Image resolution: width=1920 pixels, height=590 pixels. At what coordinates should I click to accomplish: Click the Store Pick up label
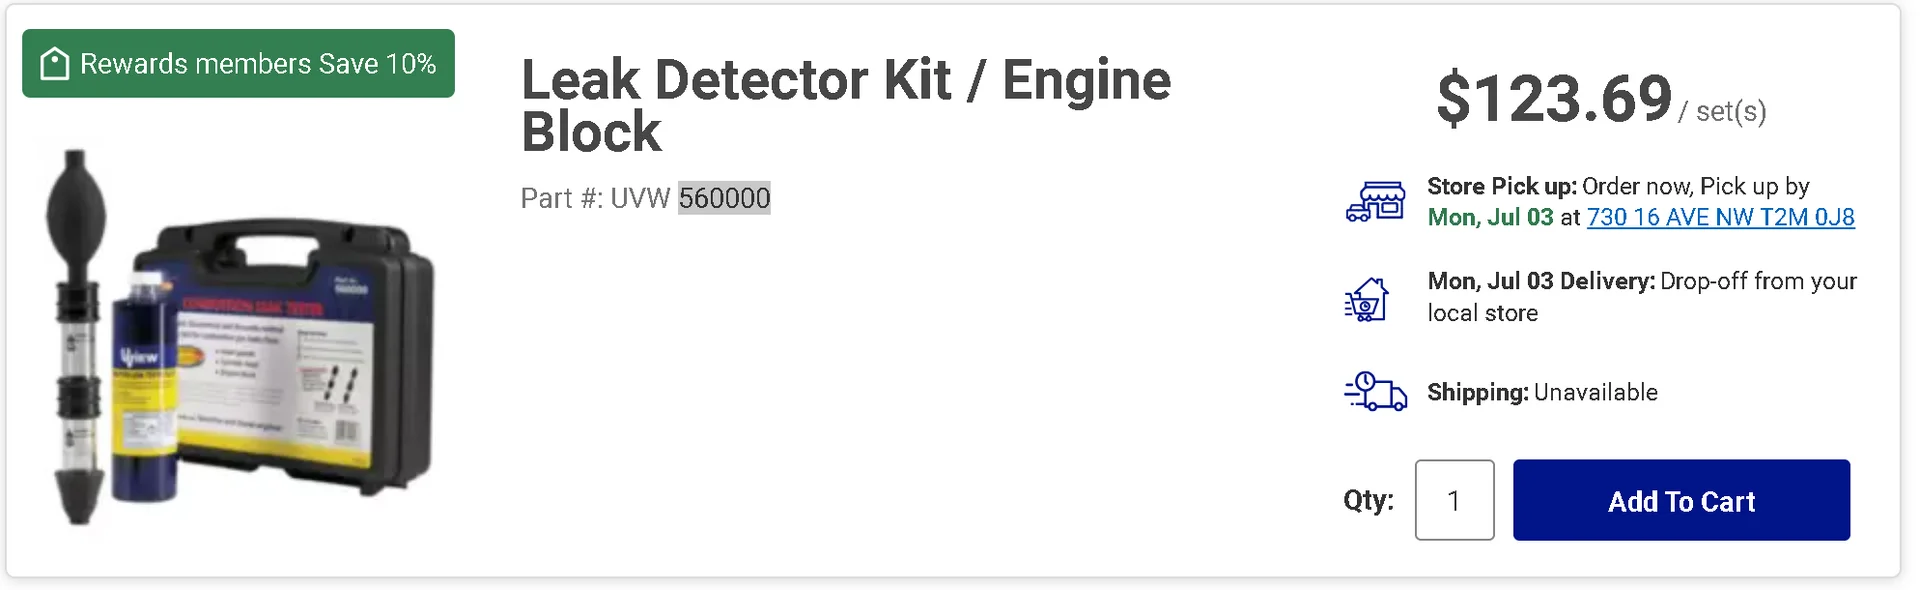tap(1501, 186)
